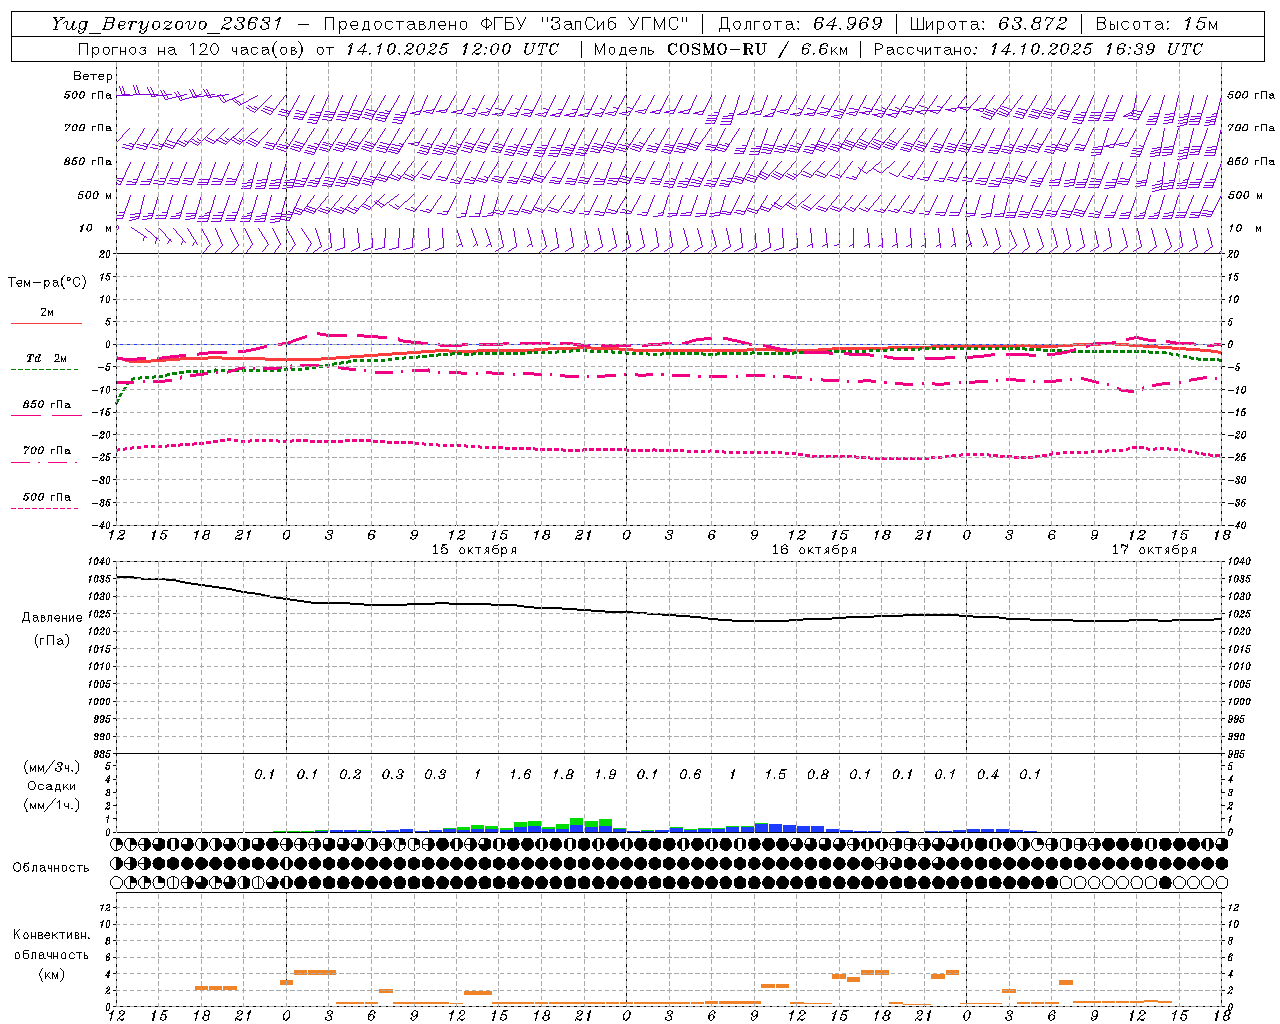
Task: Click the 'Ветер' wind panel label
Action: 93,76
